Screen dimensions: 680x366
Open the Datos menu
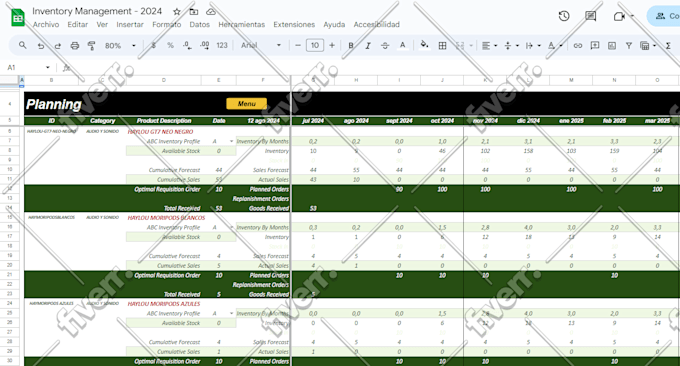199,25
